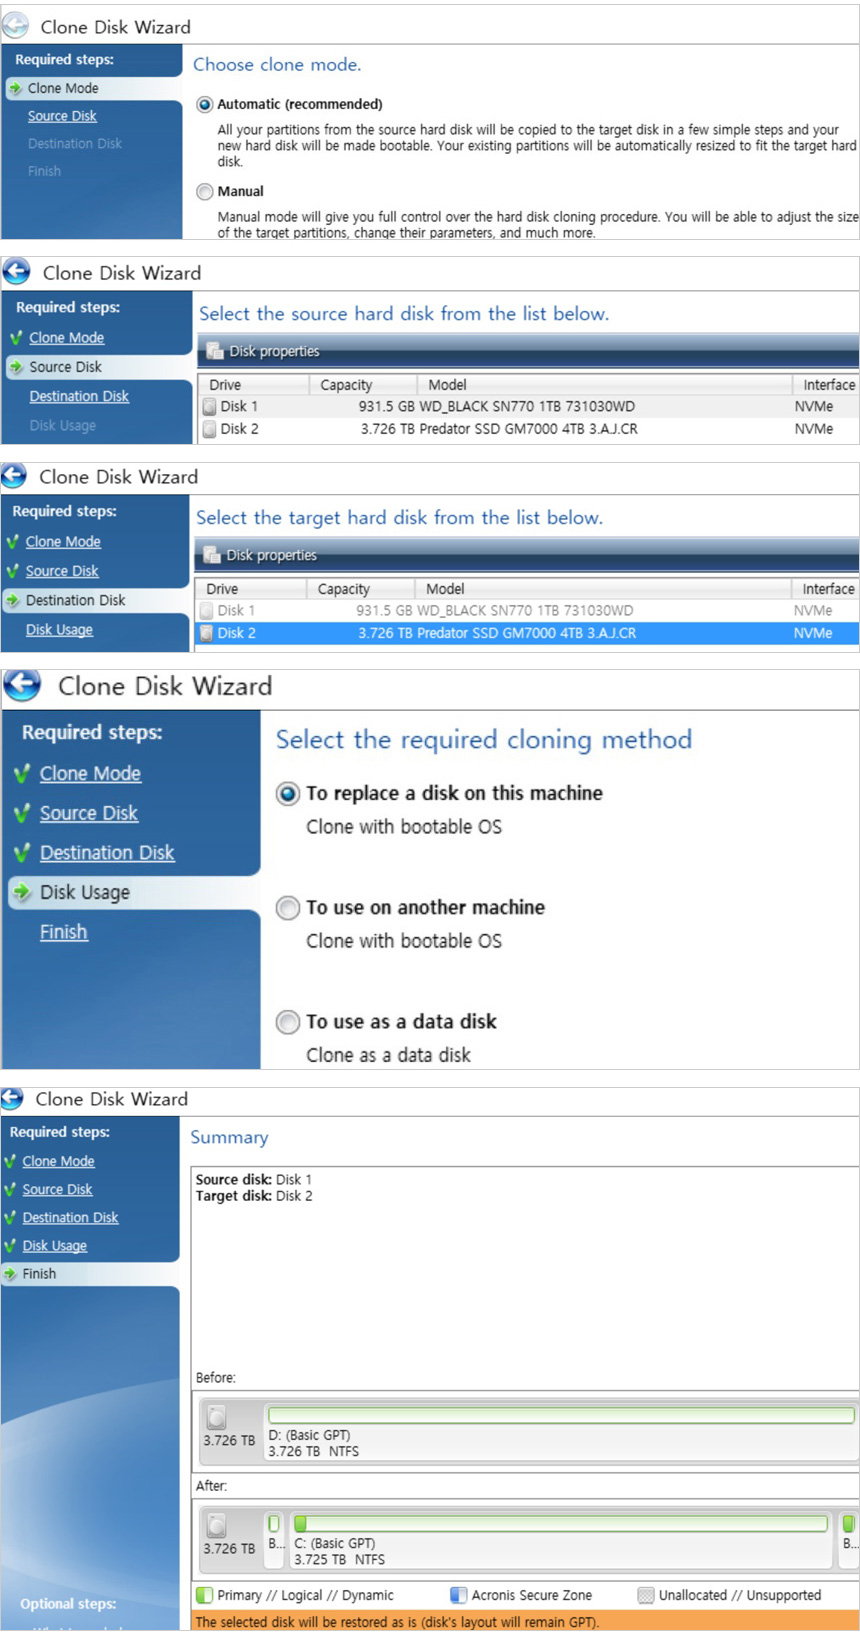Choose To use as a data disk
The height and width of the screenshot is (1635, 860).
tap(288, 1021)
